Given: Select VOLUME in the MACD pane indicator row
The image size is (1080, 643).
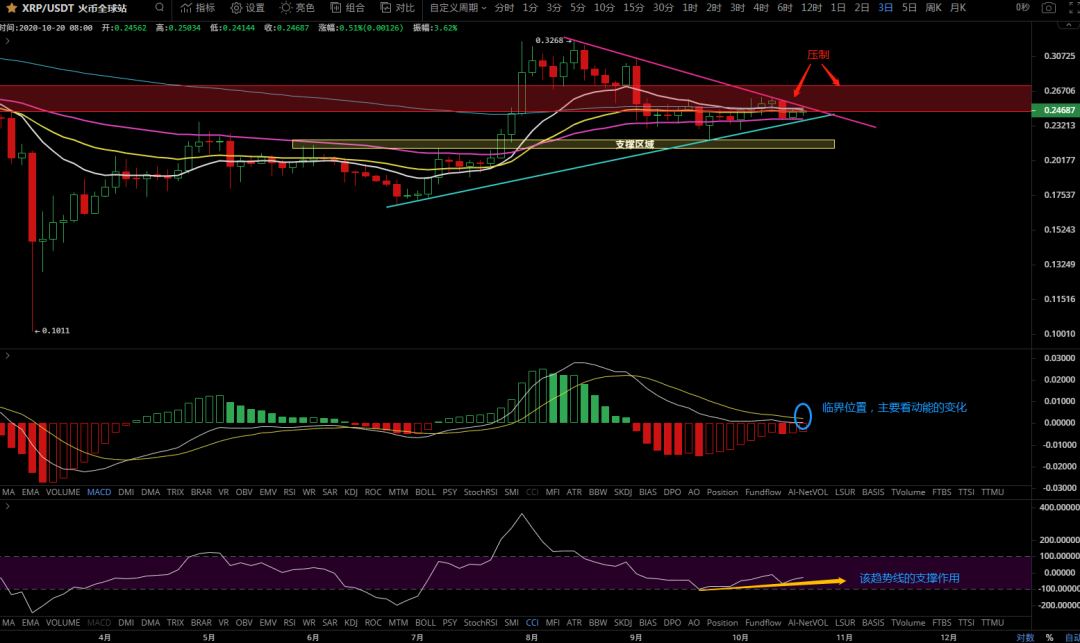Looking at the screenshot, I should pyautogui.click(x=63, y=492).
